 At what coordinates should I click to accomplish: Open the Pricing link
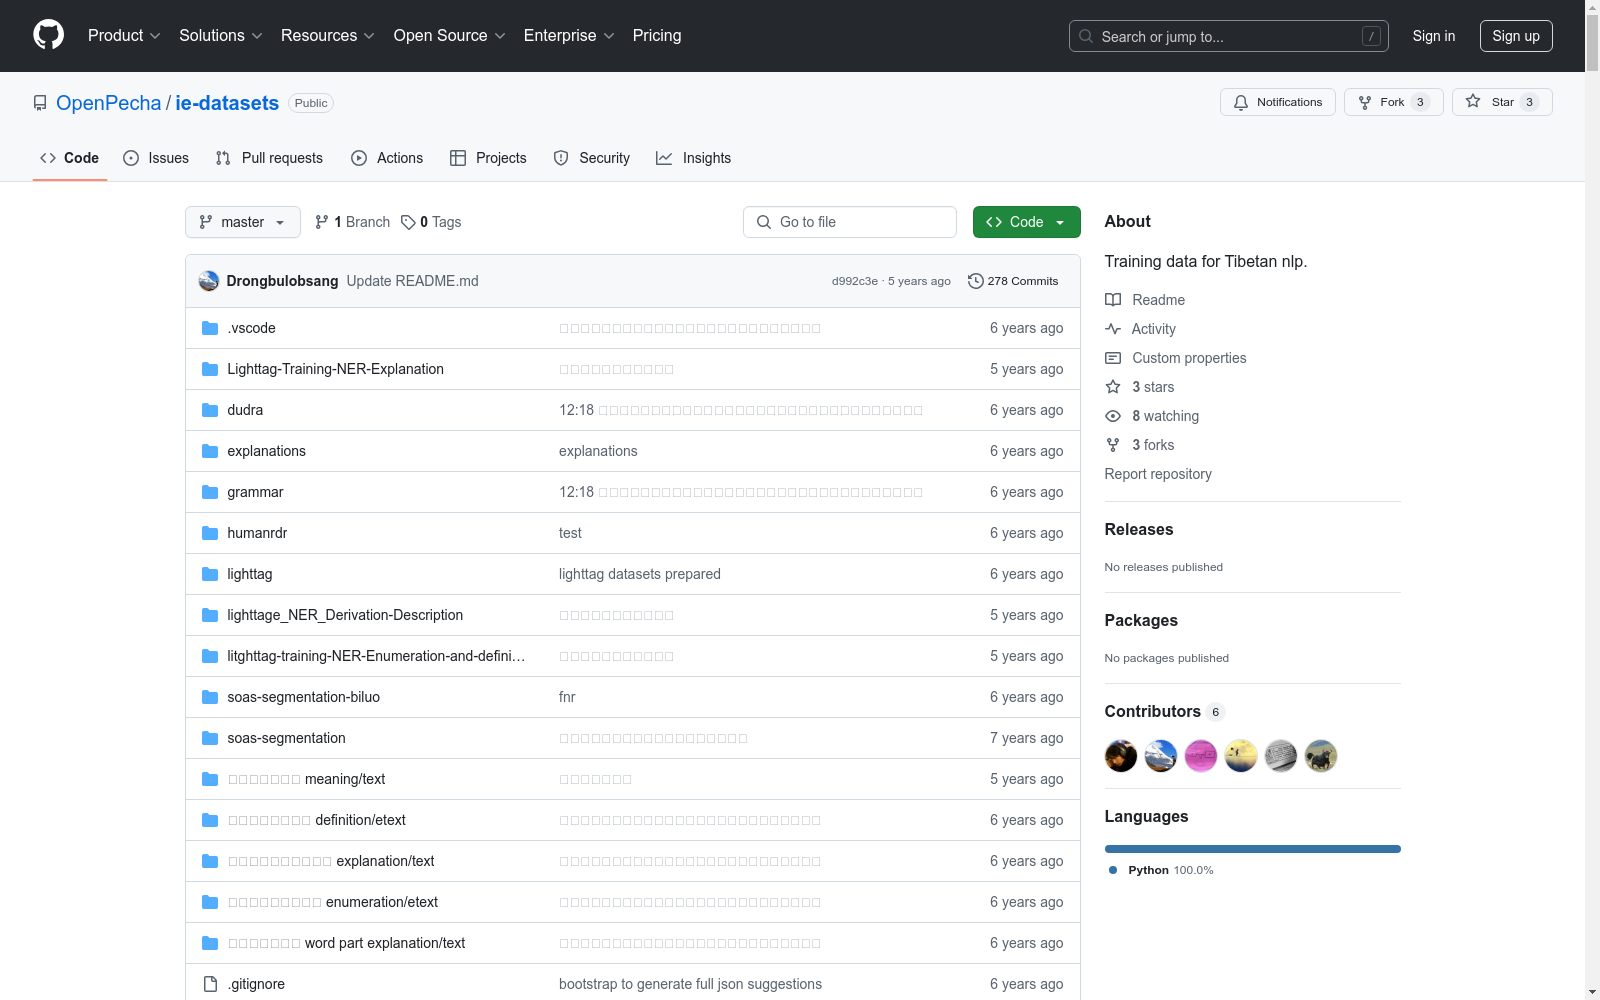point(657,36)
